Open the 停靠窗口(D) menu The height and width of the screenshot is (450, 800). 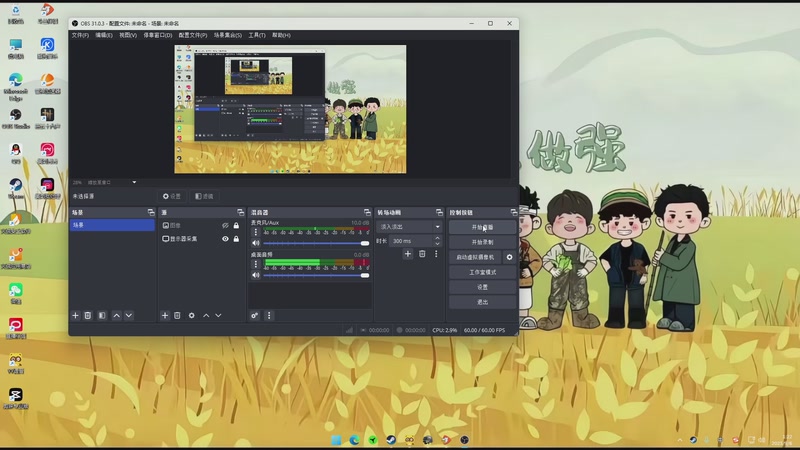click(x=158, y=35)
